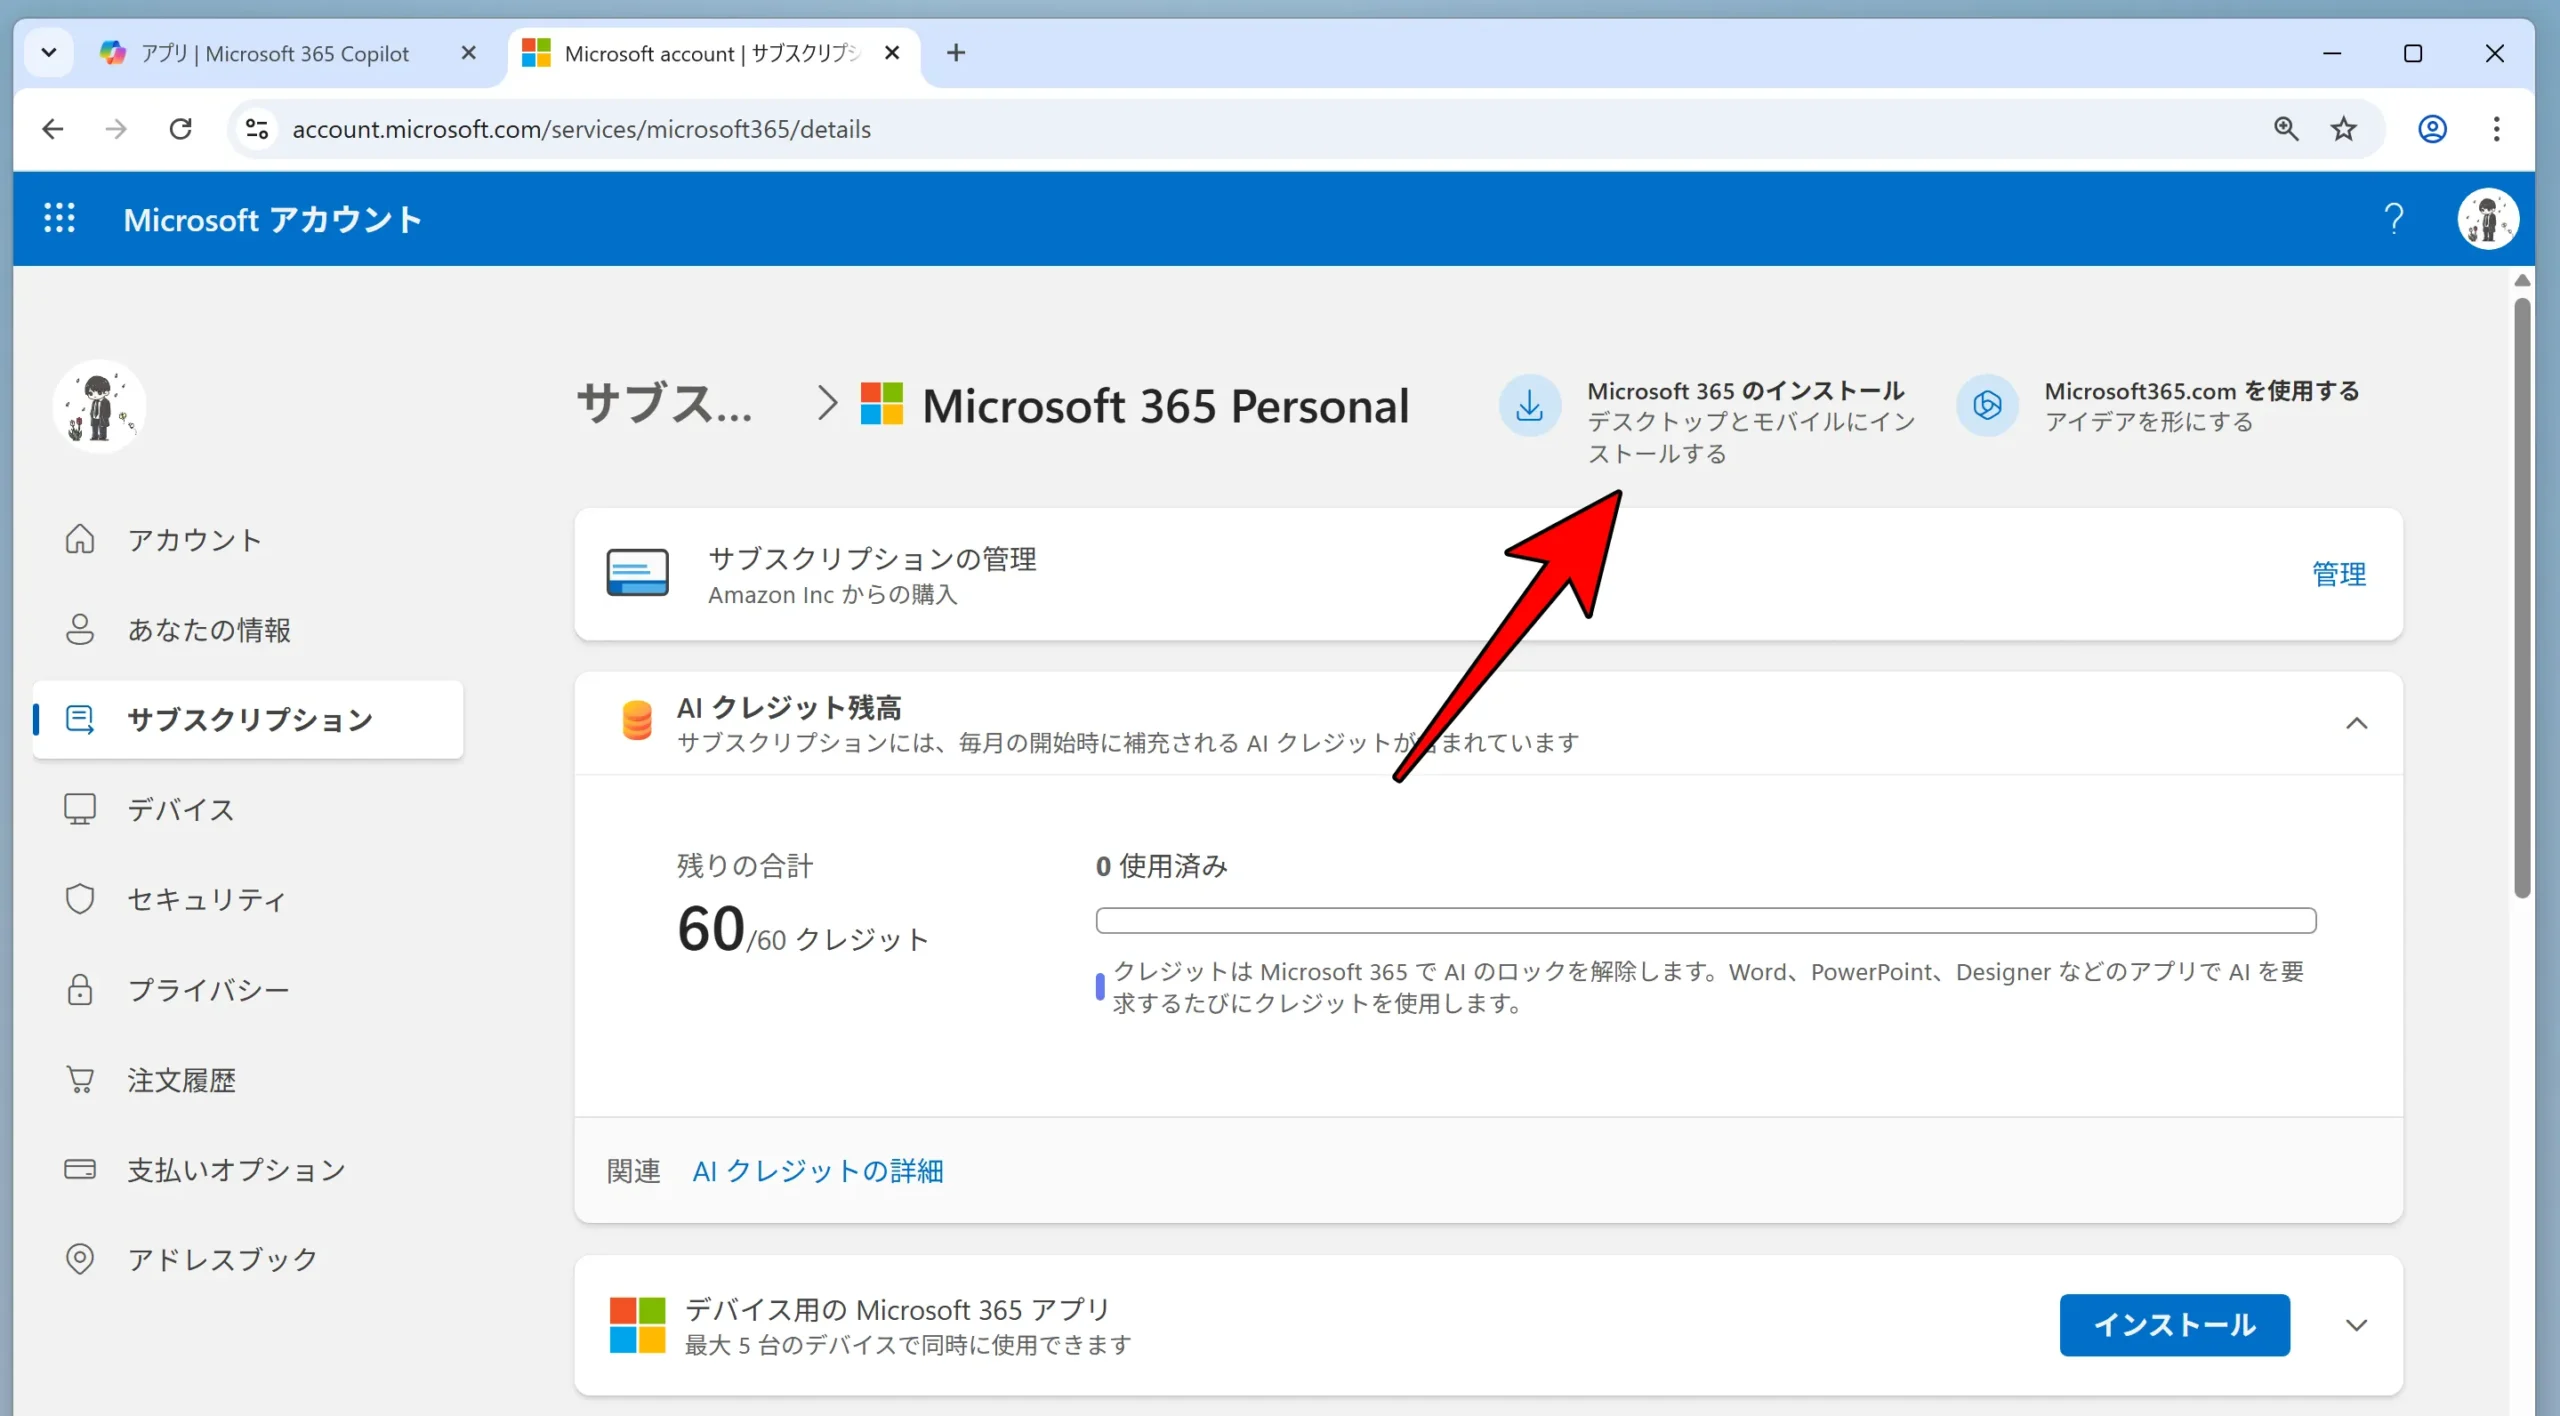Image resolution: width=2560 pixels, height=1416 pixels.
Task: Open あなたの情報 in sidebar
Action: pyautogui.click(x=248, y=630)
